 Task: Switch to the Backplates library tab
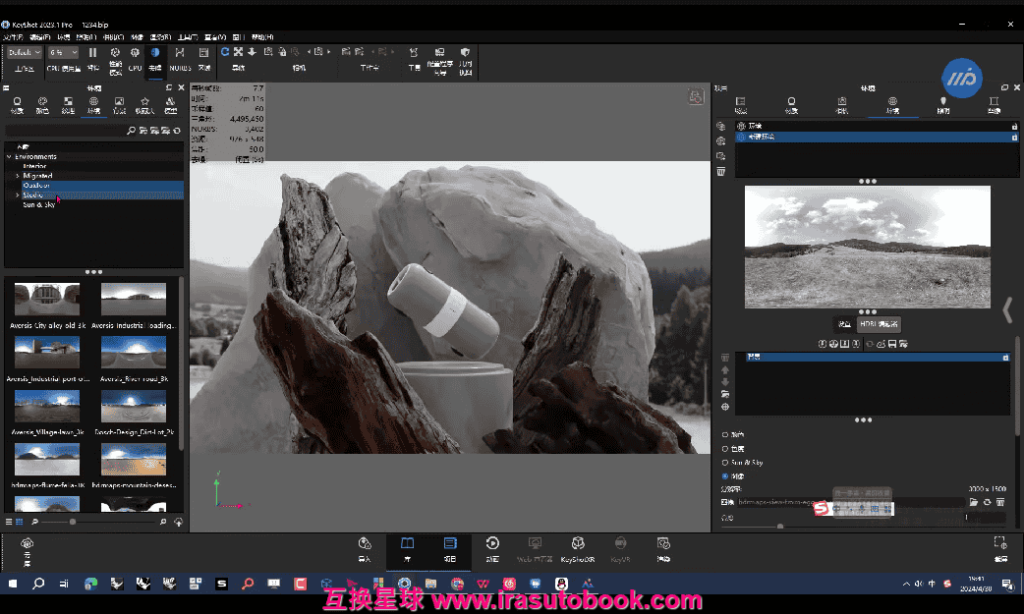[x=119, y=105]
